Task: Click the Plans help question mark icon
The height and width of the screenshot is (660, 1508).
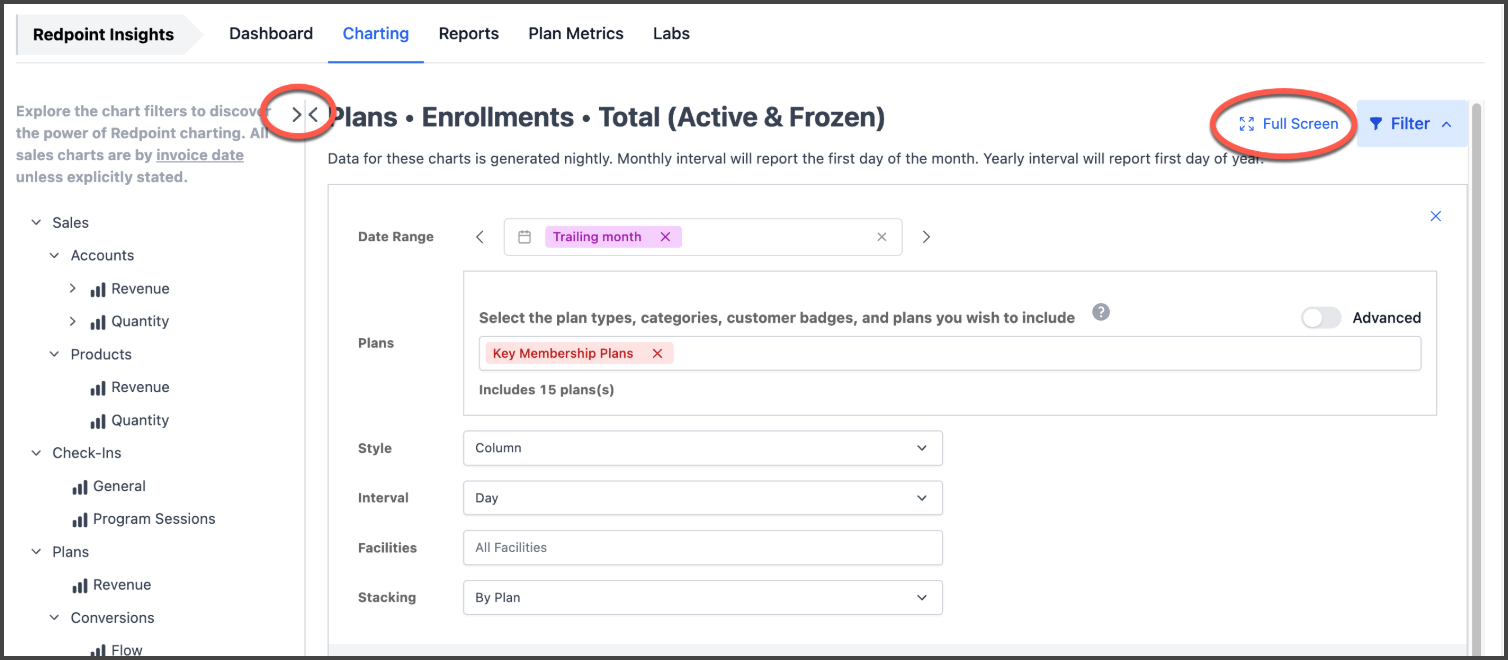Action: [1101, 312]
